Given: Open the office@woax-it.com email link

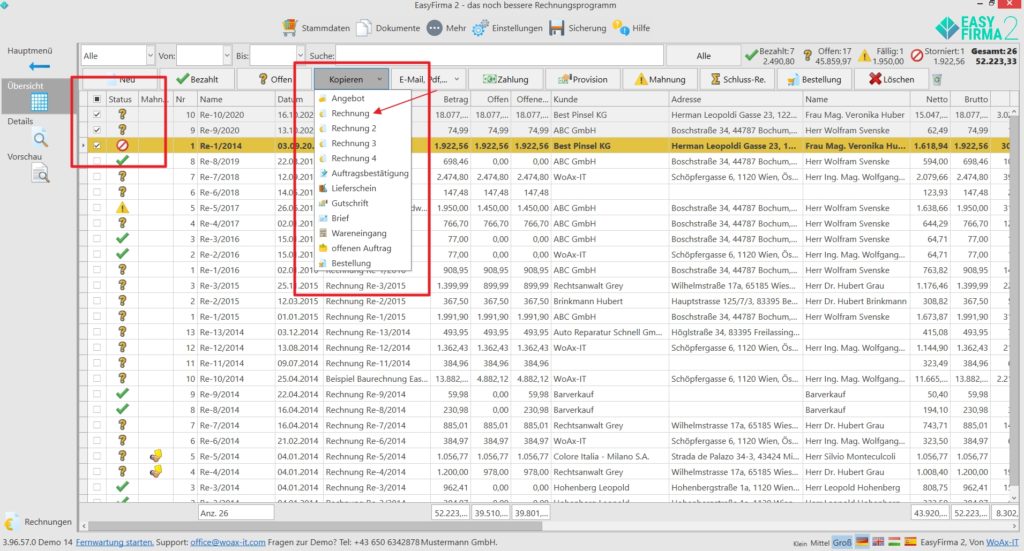Looking at the screenshot, I should tap(228, 543).
